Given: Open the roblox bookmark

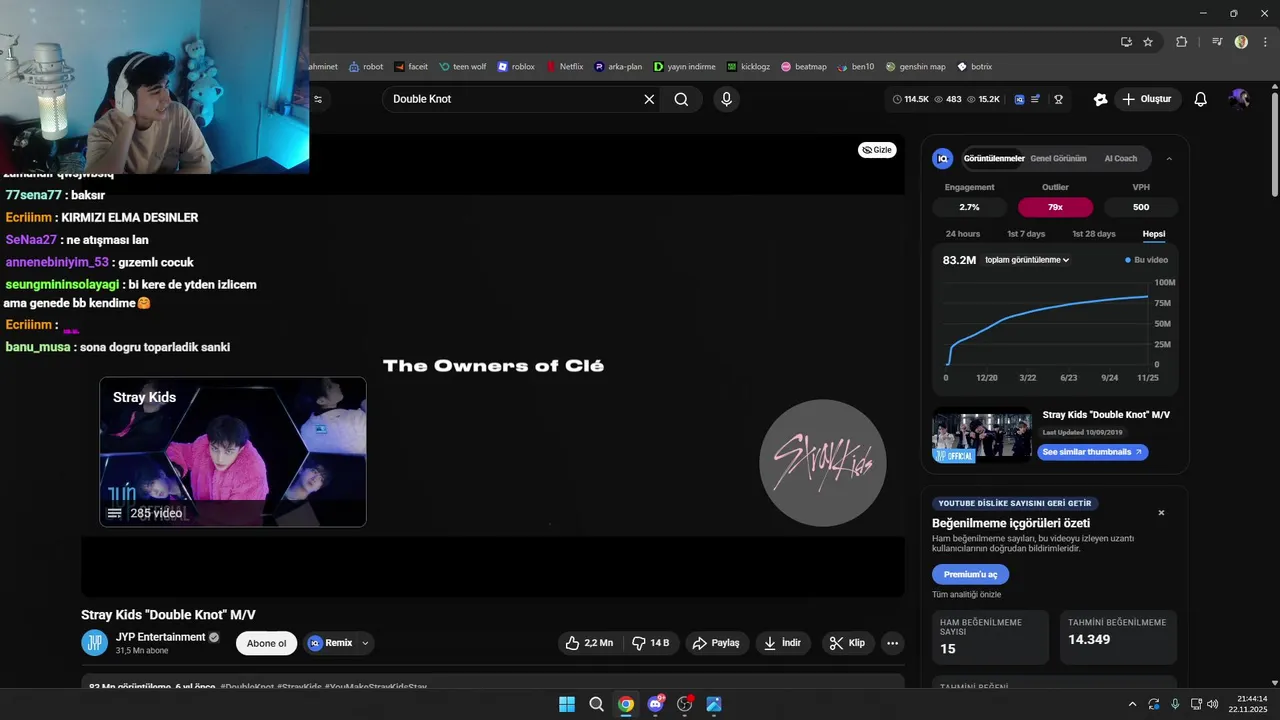Looking at the screenshot, I should click(516, 67).
